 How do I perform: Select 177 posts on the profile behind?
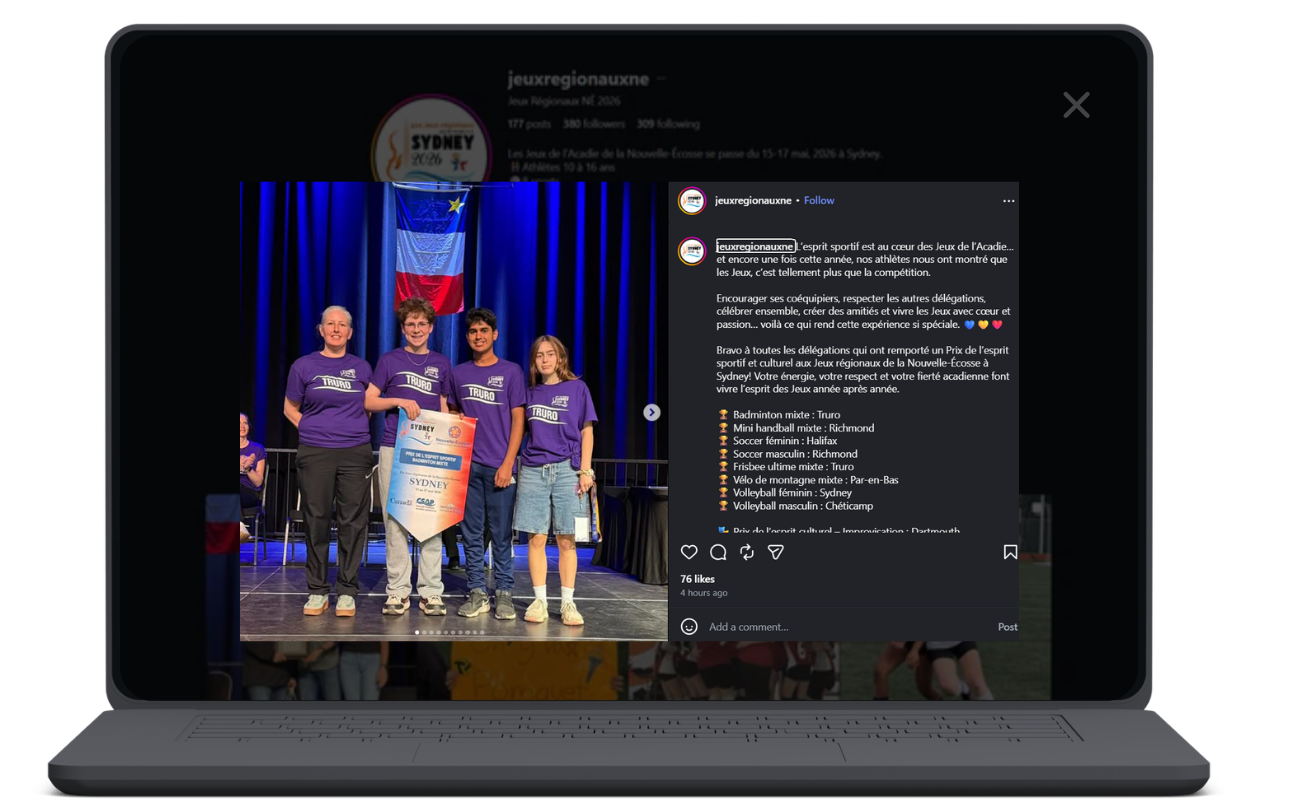529,124
